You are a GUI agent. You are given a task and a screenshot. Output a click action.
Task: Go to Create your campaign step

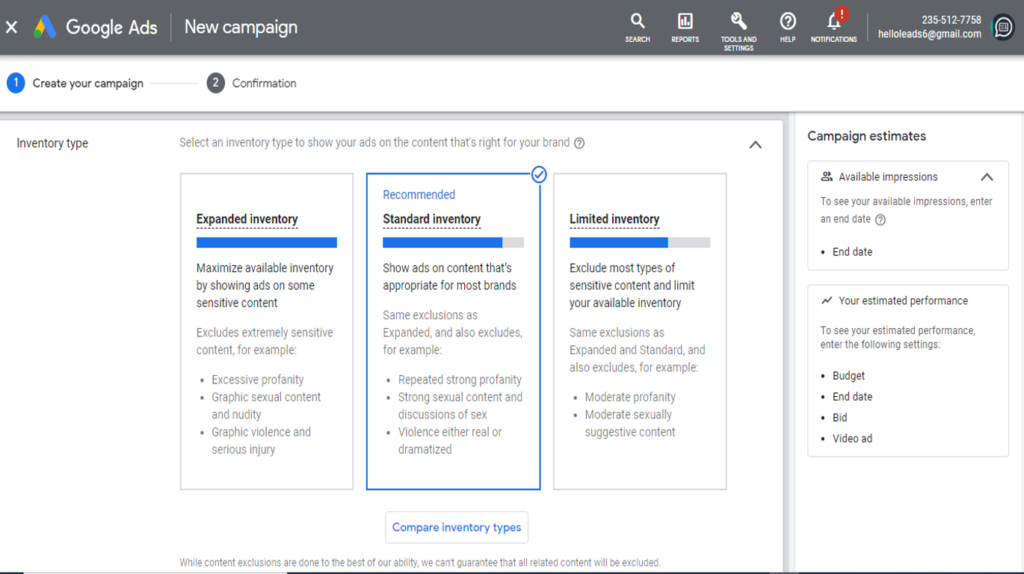[x=87, y=83]
